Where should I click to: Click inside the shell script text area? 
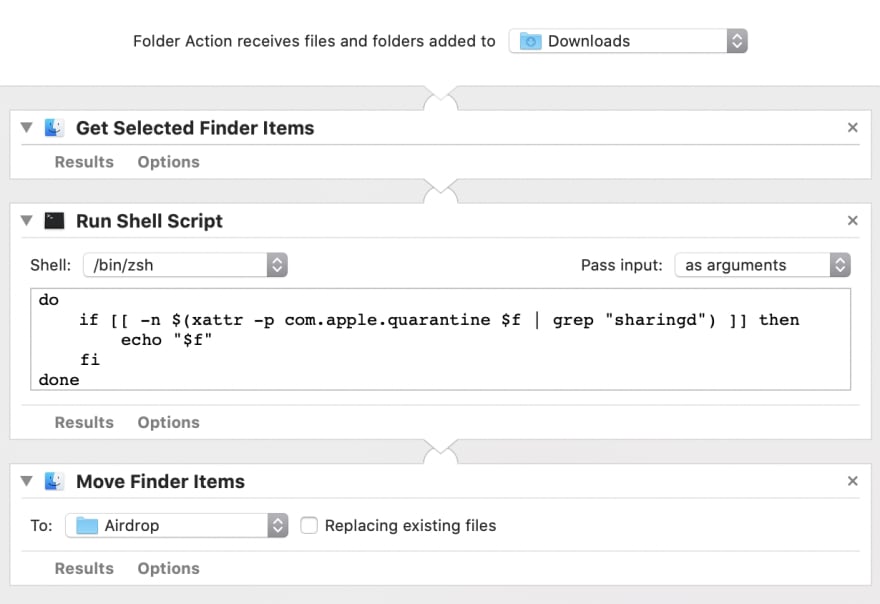(x=441, y=339)
